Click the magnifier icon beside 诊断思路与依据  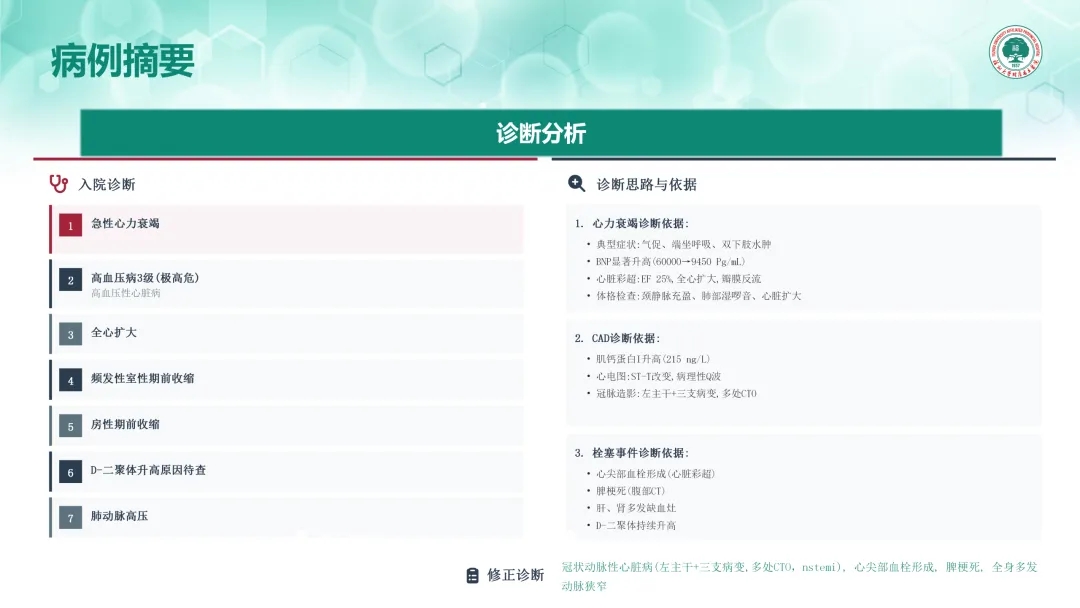tap(576, 184)
